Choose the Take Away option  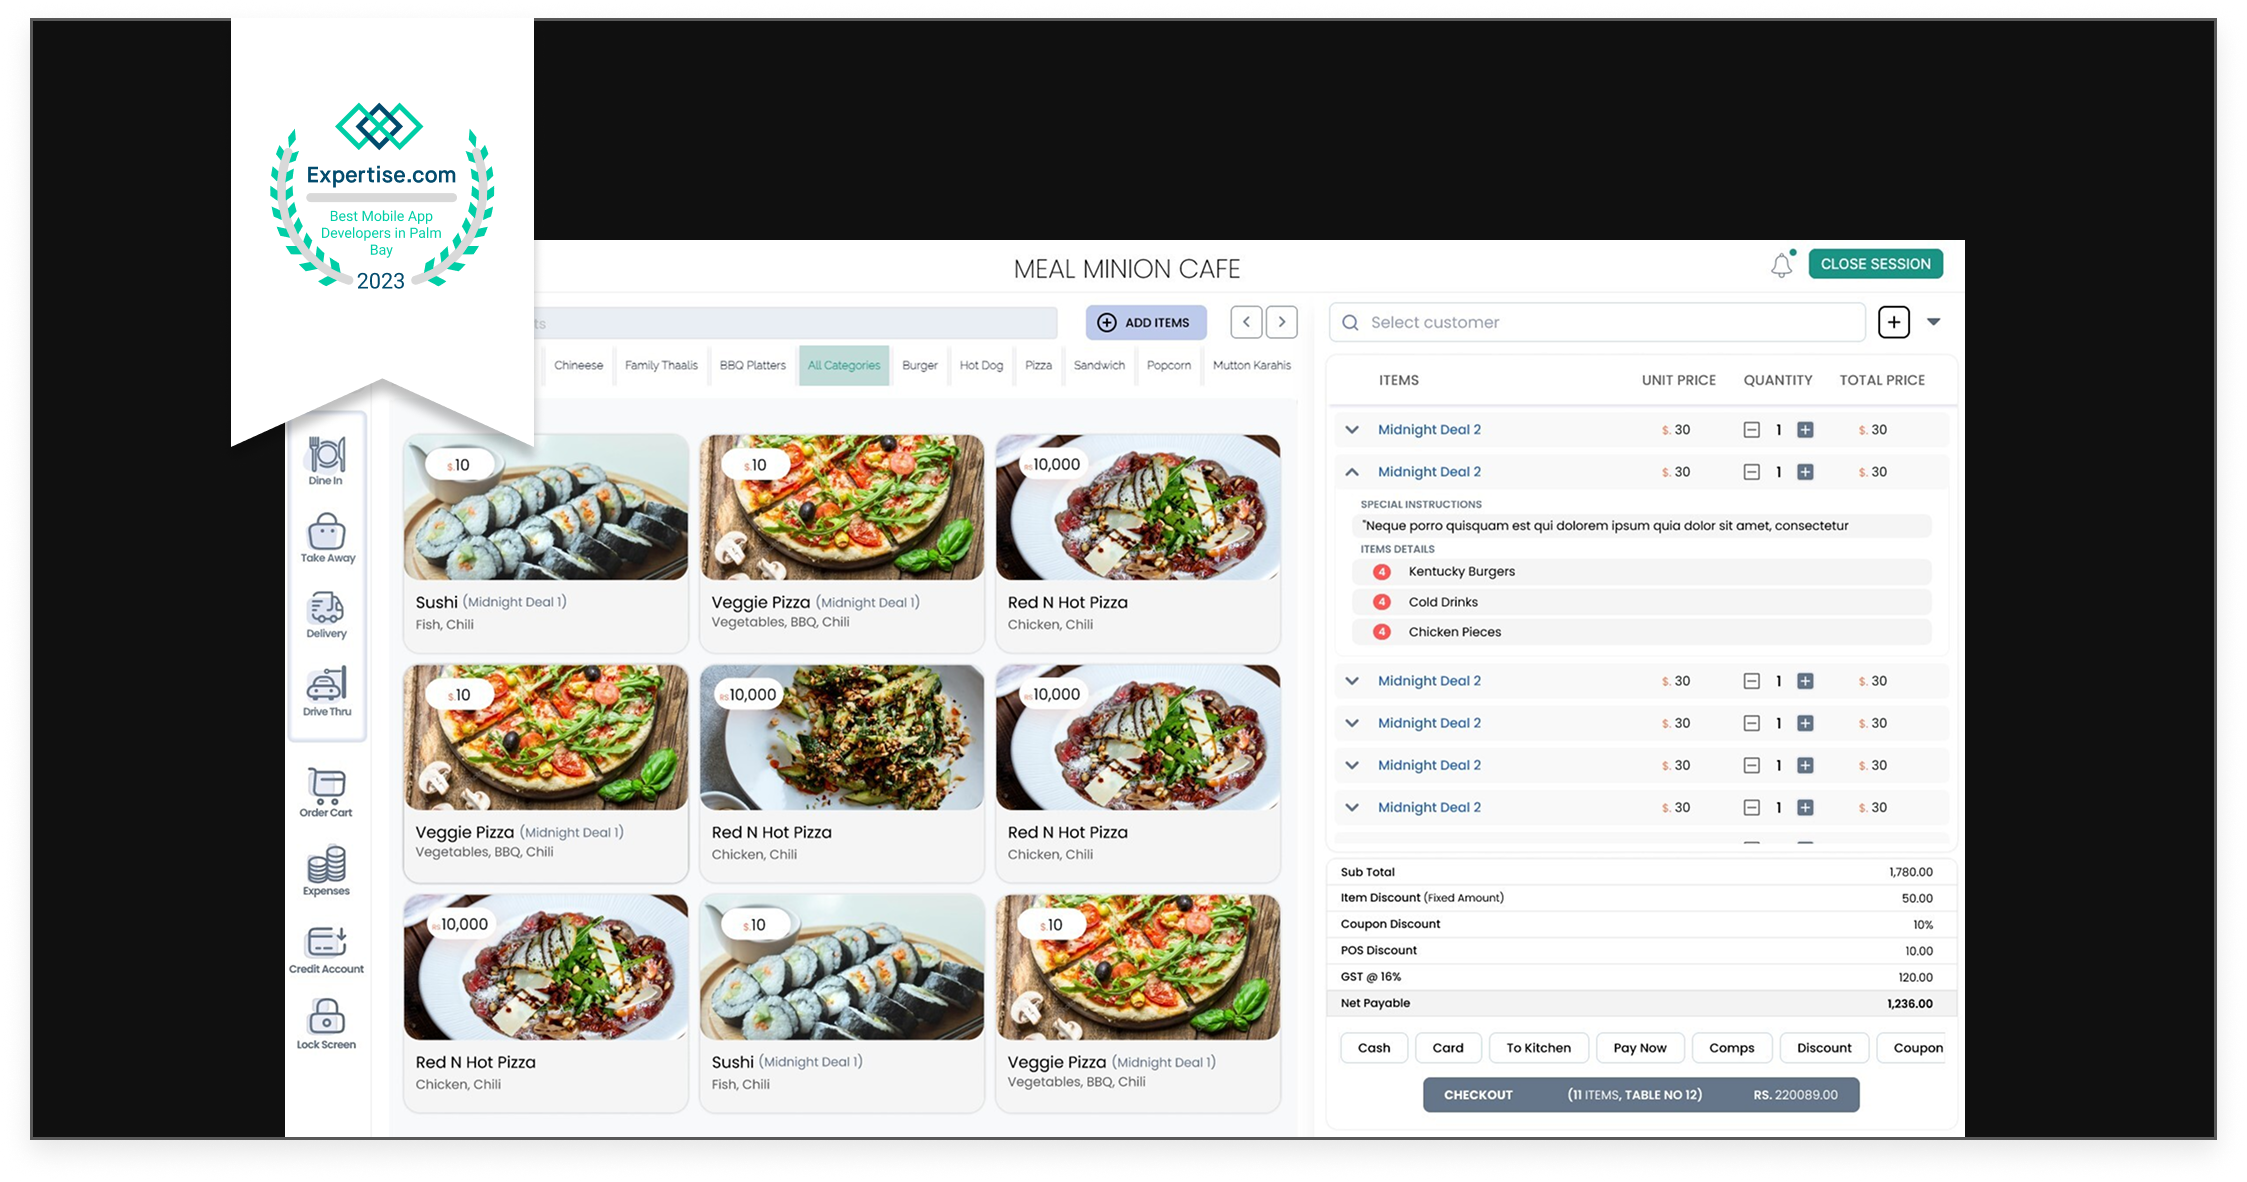(x=327, y=538)
